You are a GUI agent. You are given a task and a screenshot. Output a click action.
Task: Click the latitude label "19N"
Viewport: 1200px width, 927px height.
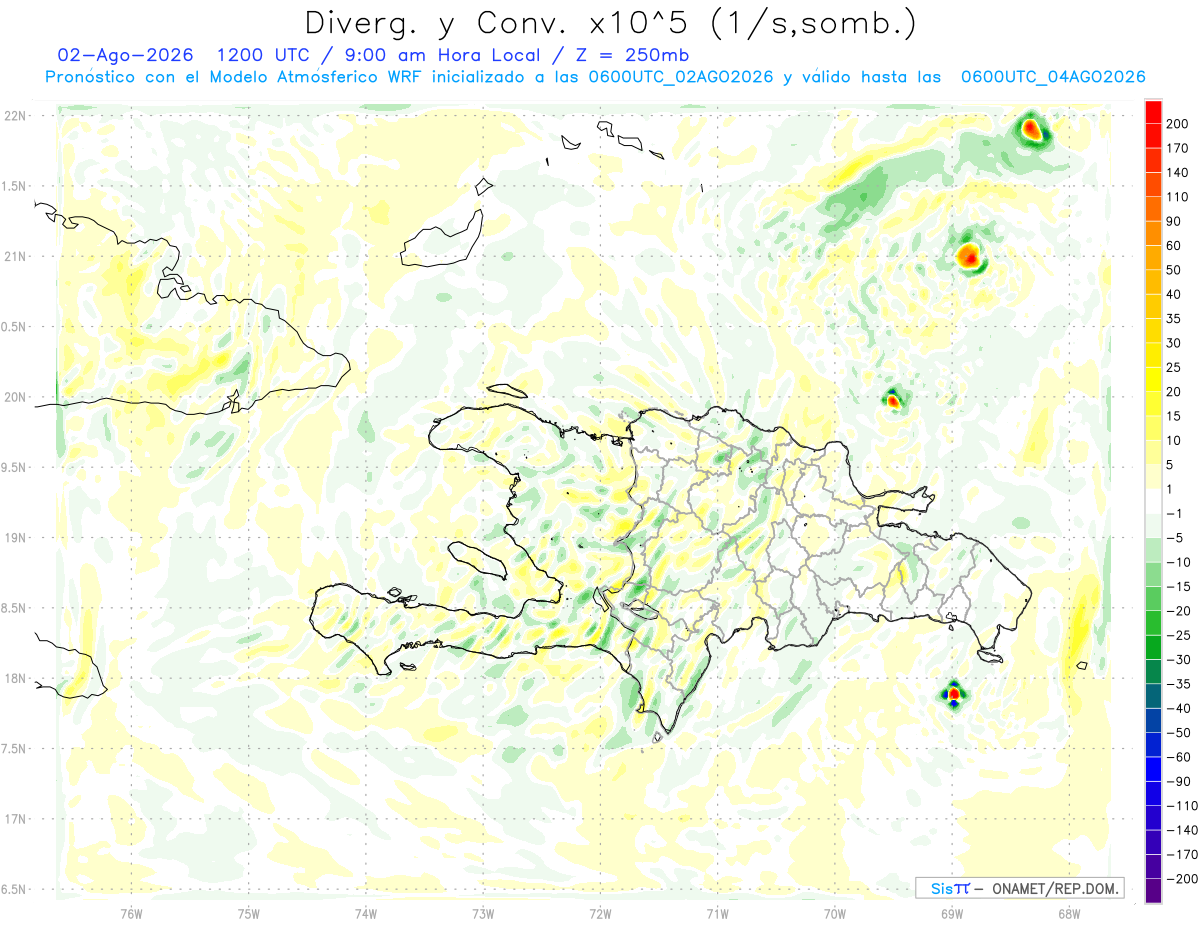pyautogui.click(x=15, y=538)
